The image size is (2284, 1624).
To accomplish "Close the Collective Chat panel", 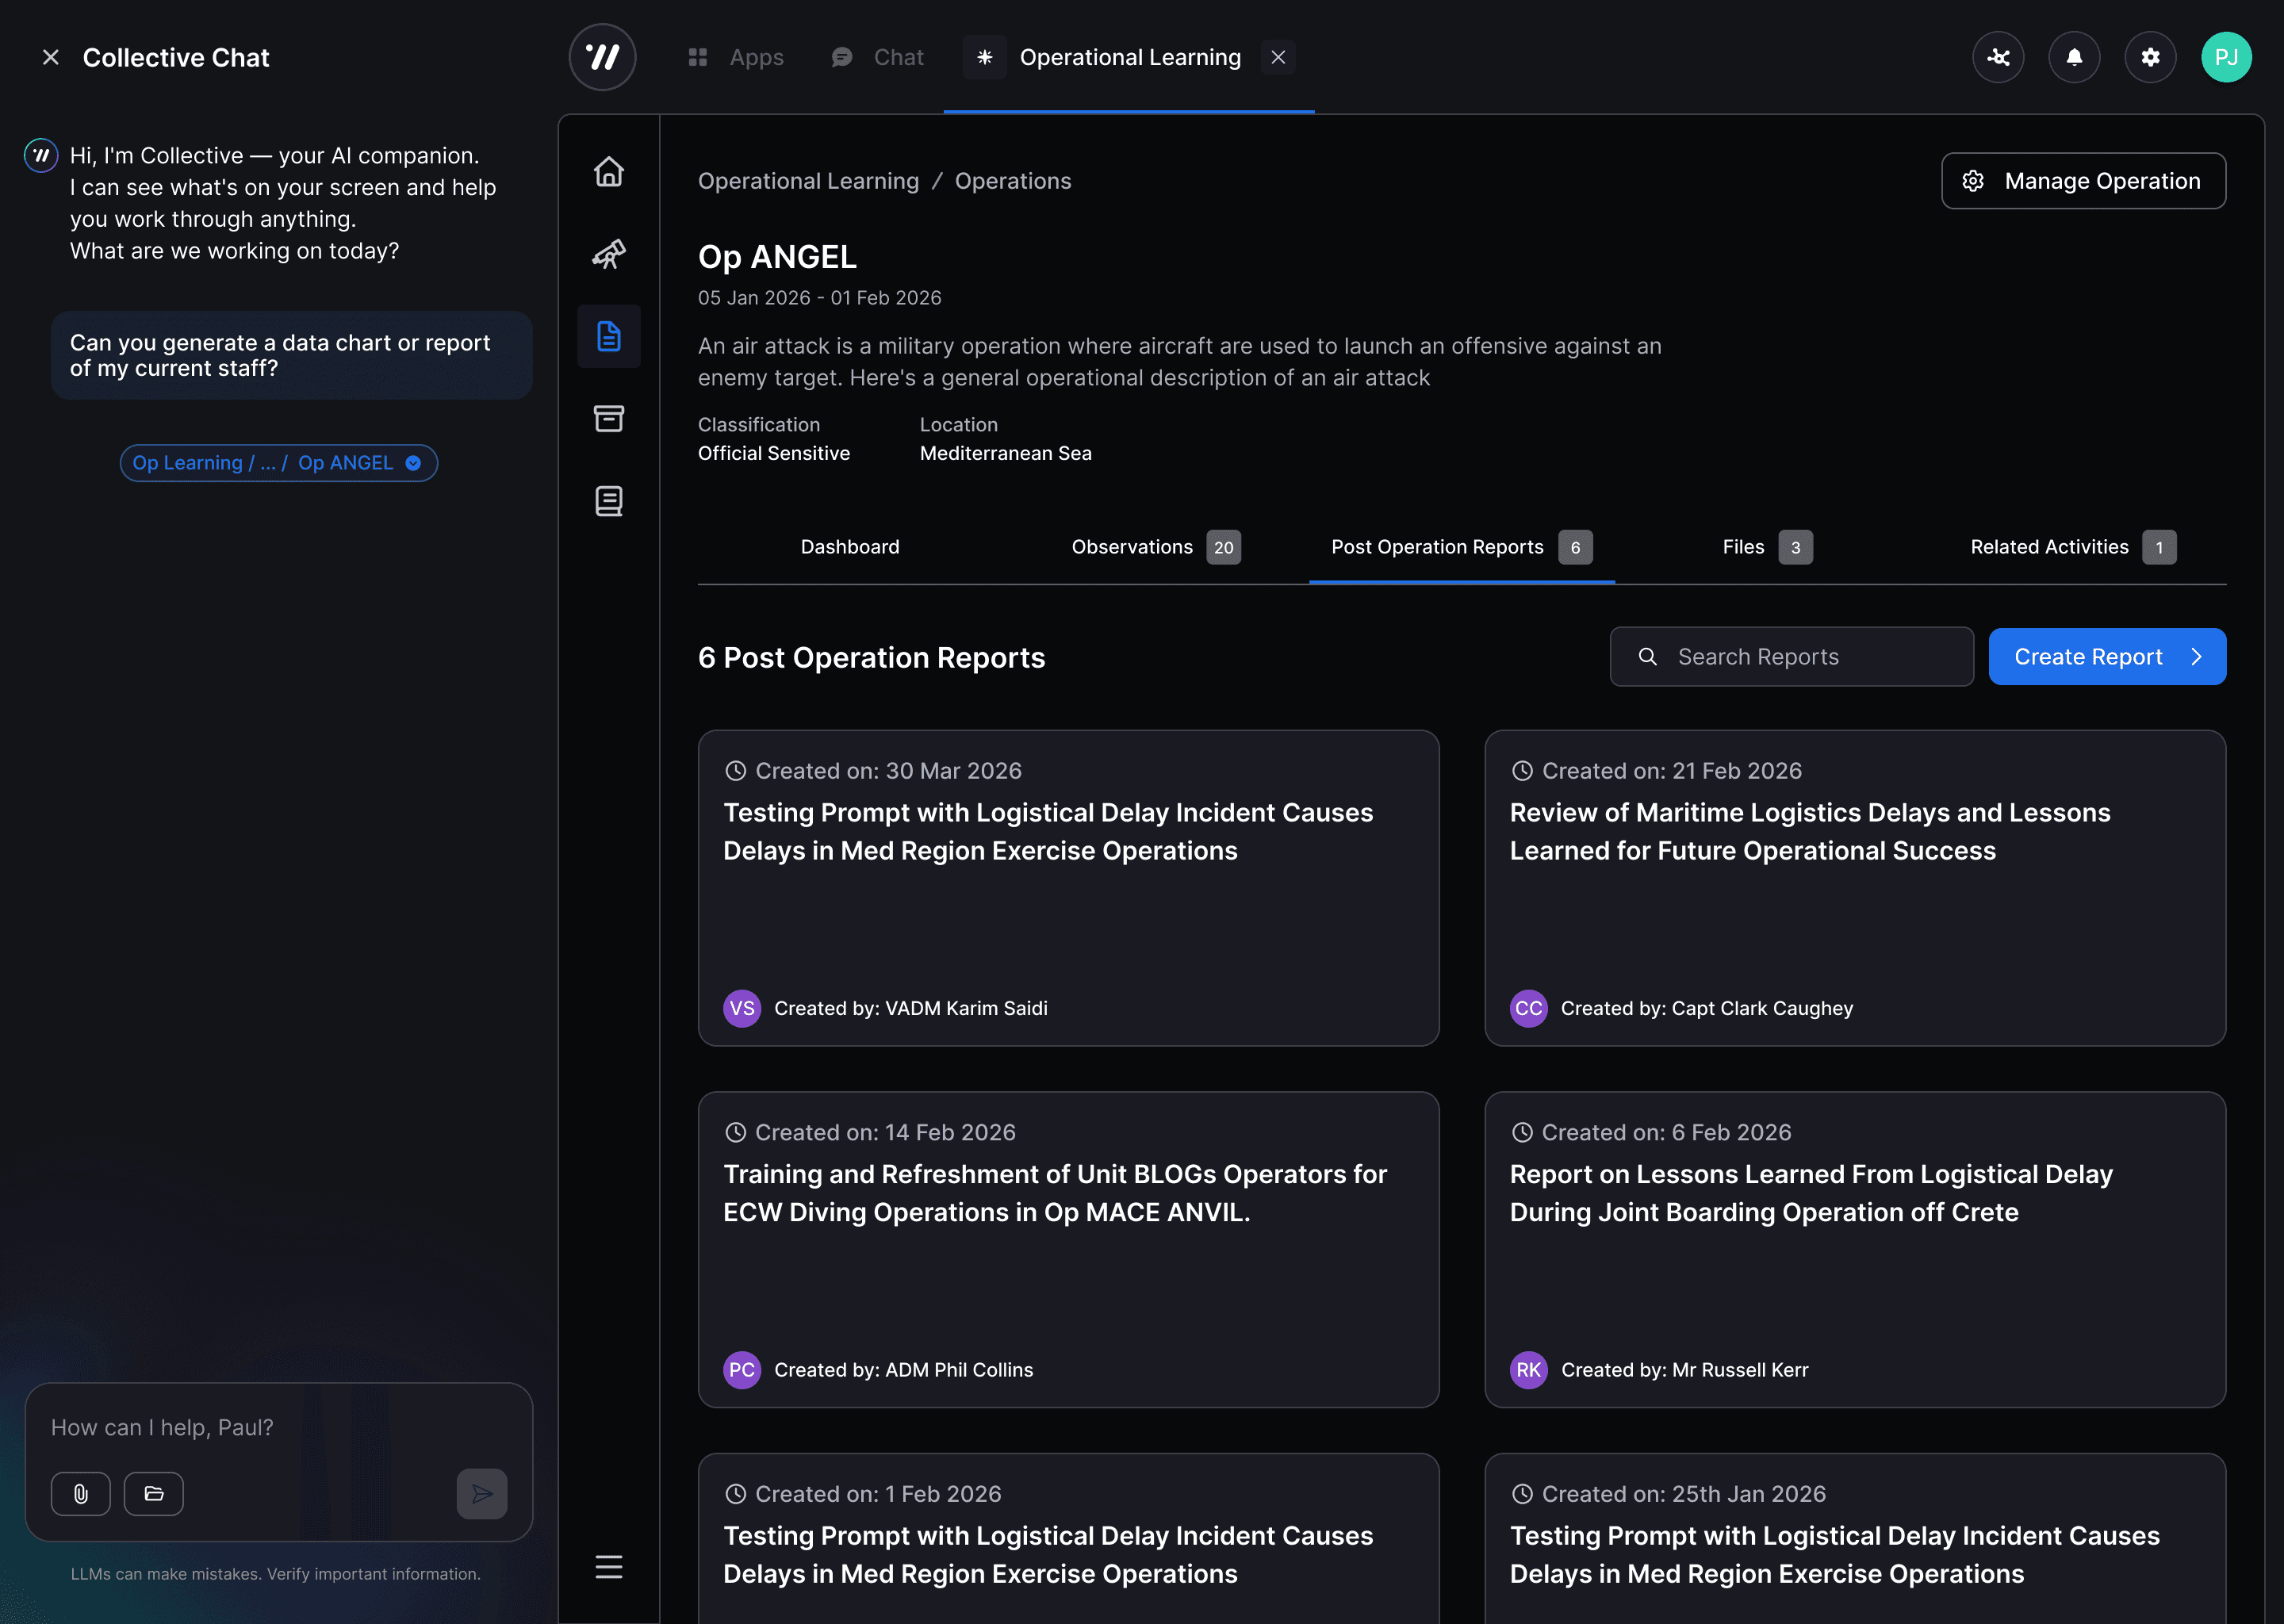I will click(x=50, y=58).
